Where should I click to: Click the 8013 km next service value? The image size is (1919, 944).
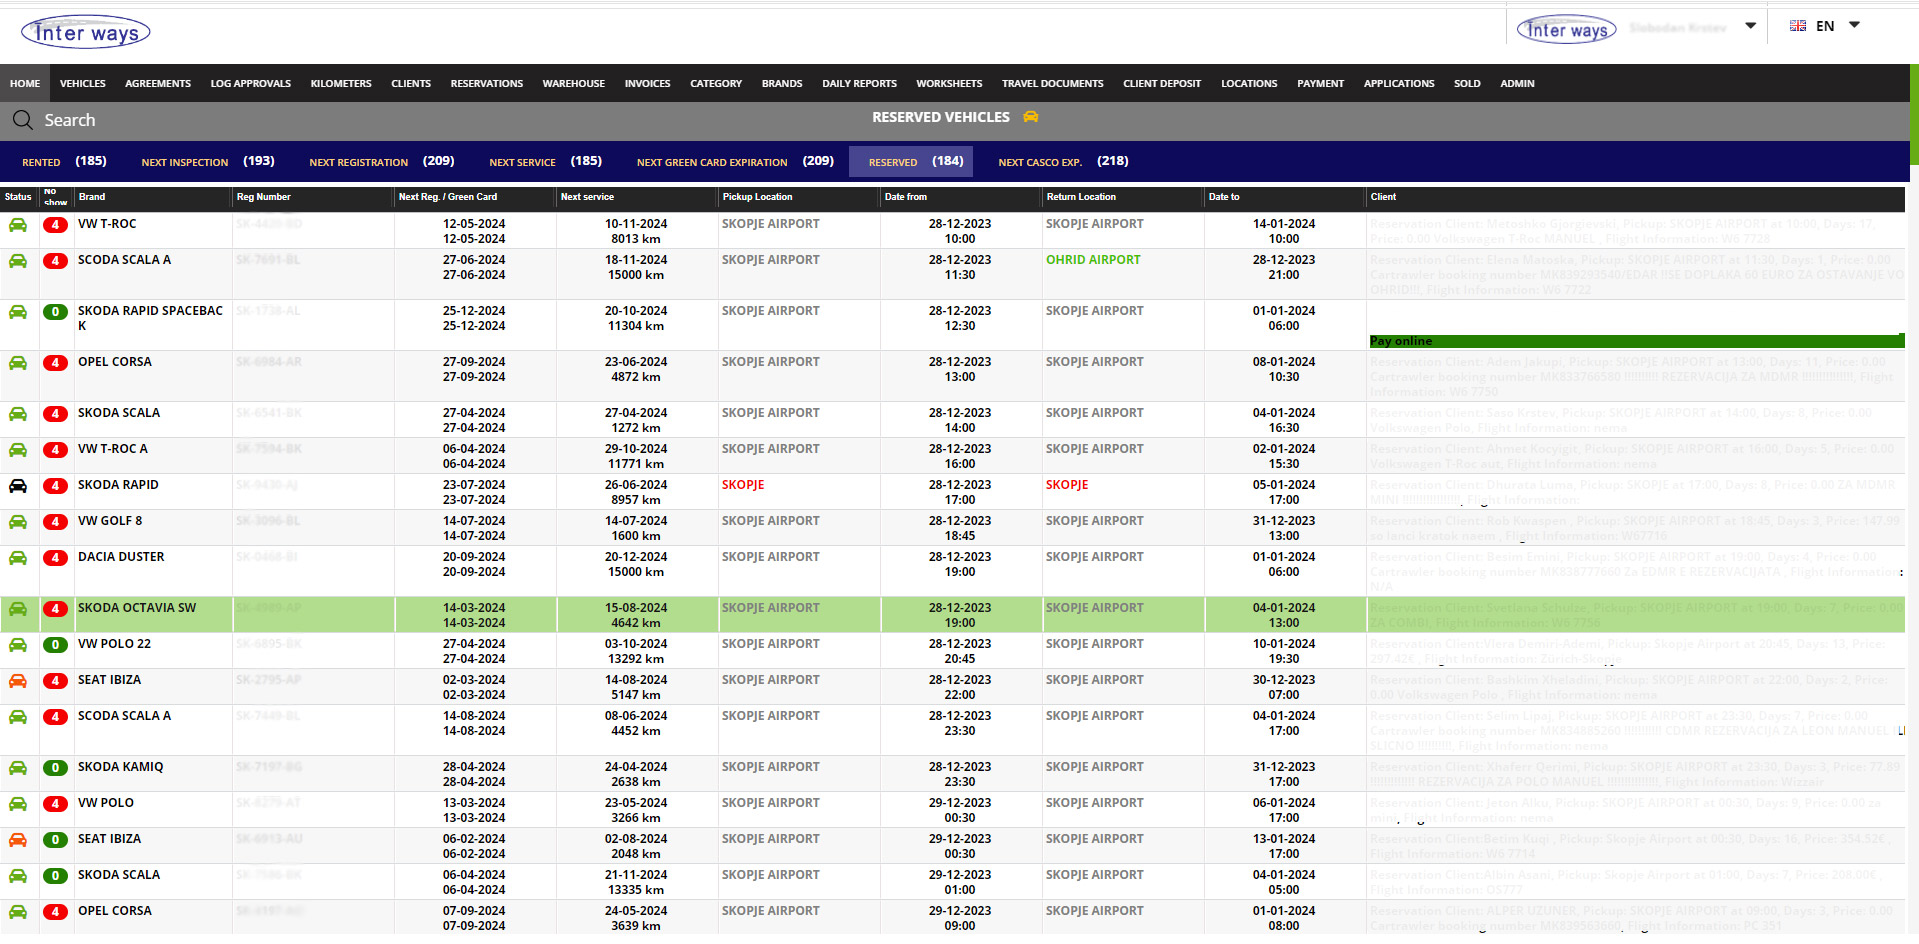point(636,239)
